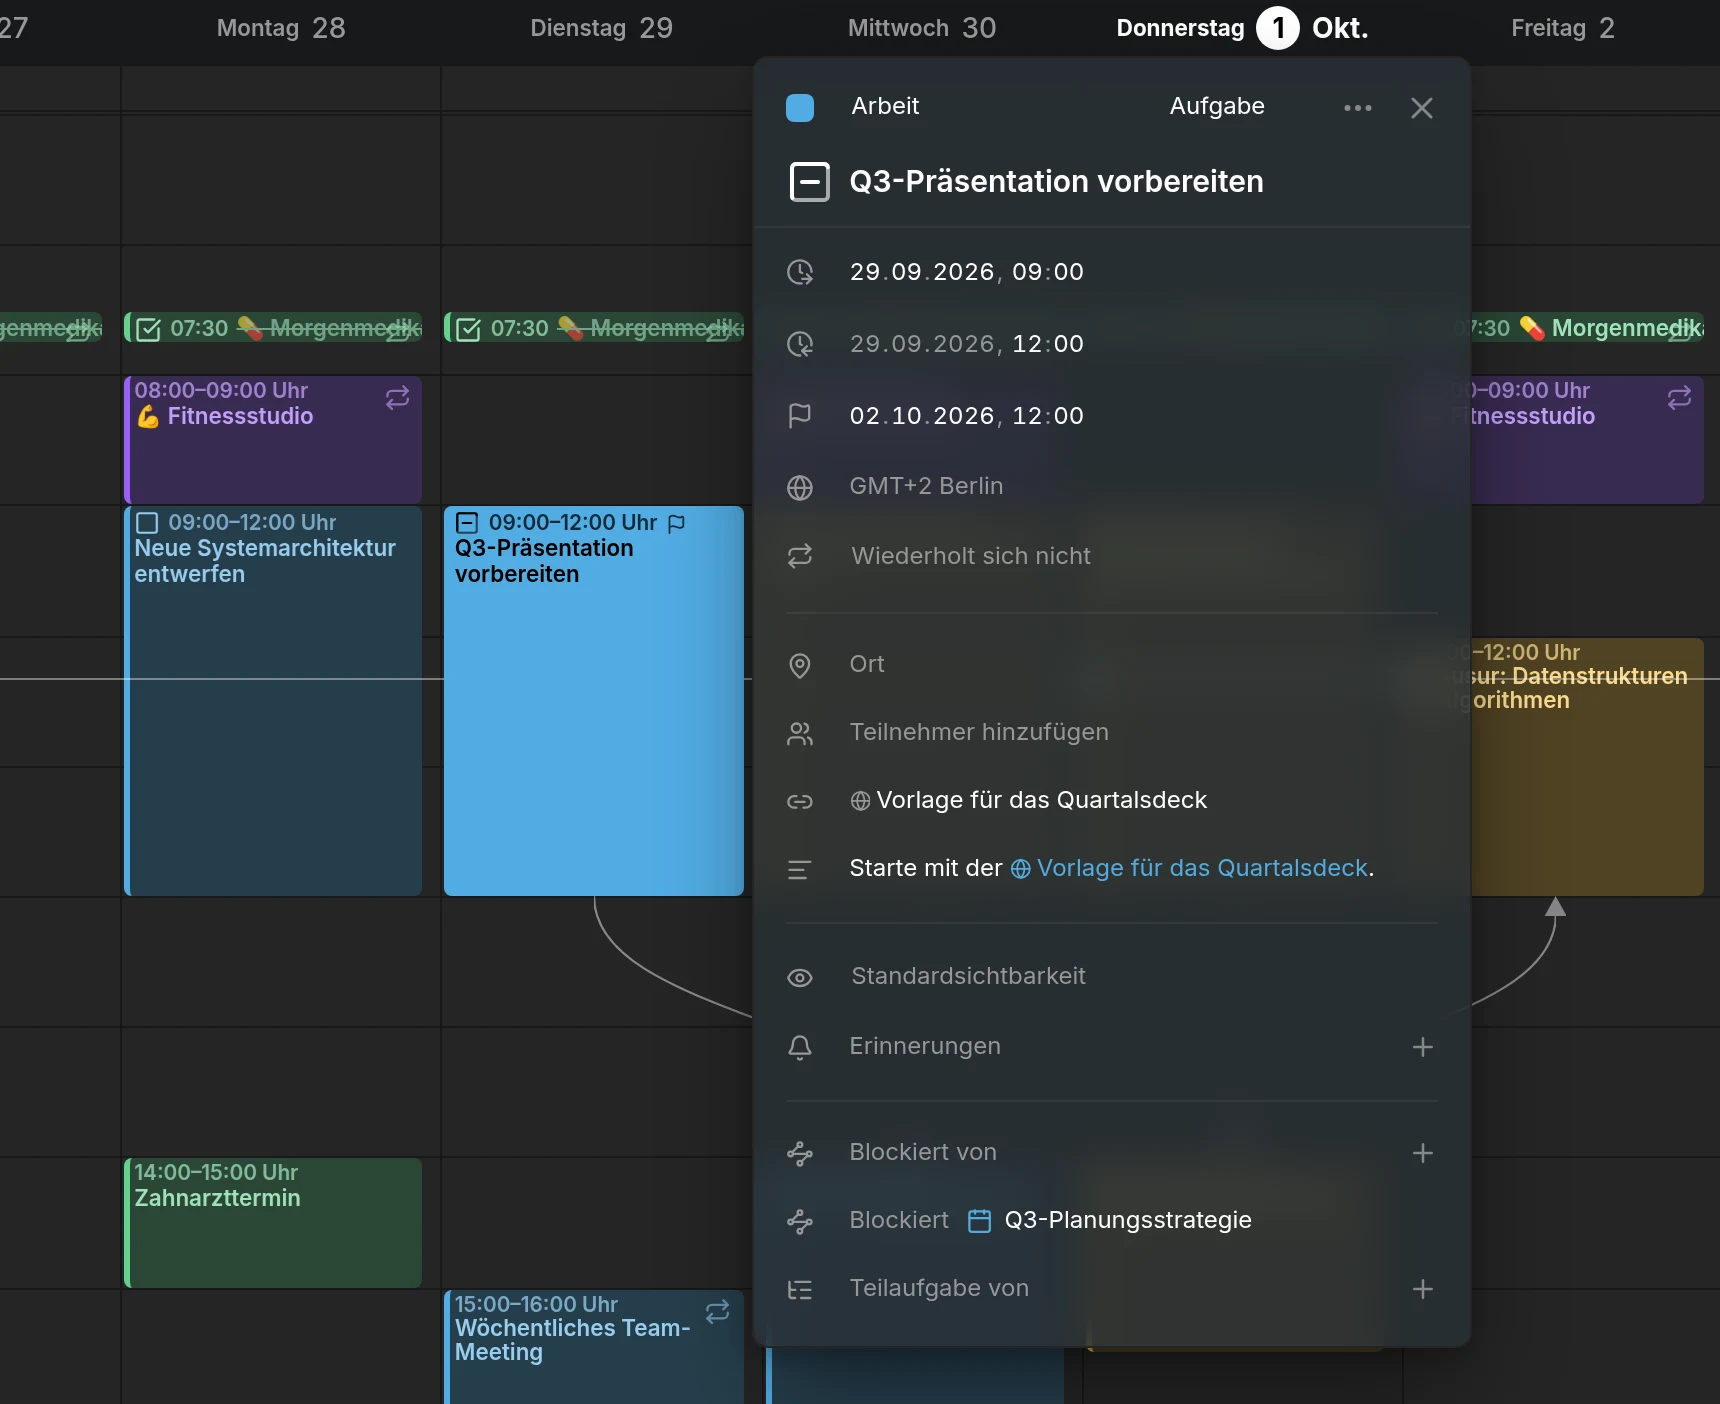Image resolution: width=1720 pixels, height=1404 pixels.
Task: Toggle Tuesday's 07:30 Morgenmedikation checkbox
Action: (x=468, y=329)
